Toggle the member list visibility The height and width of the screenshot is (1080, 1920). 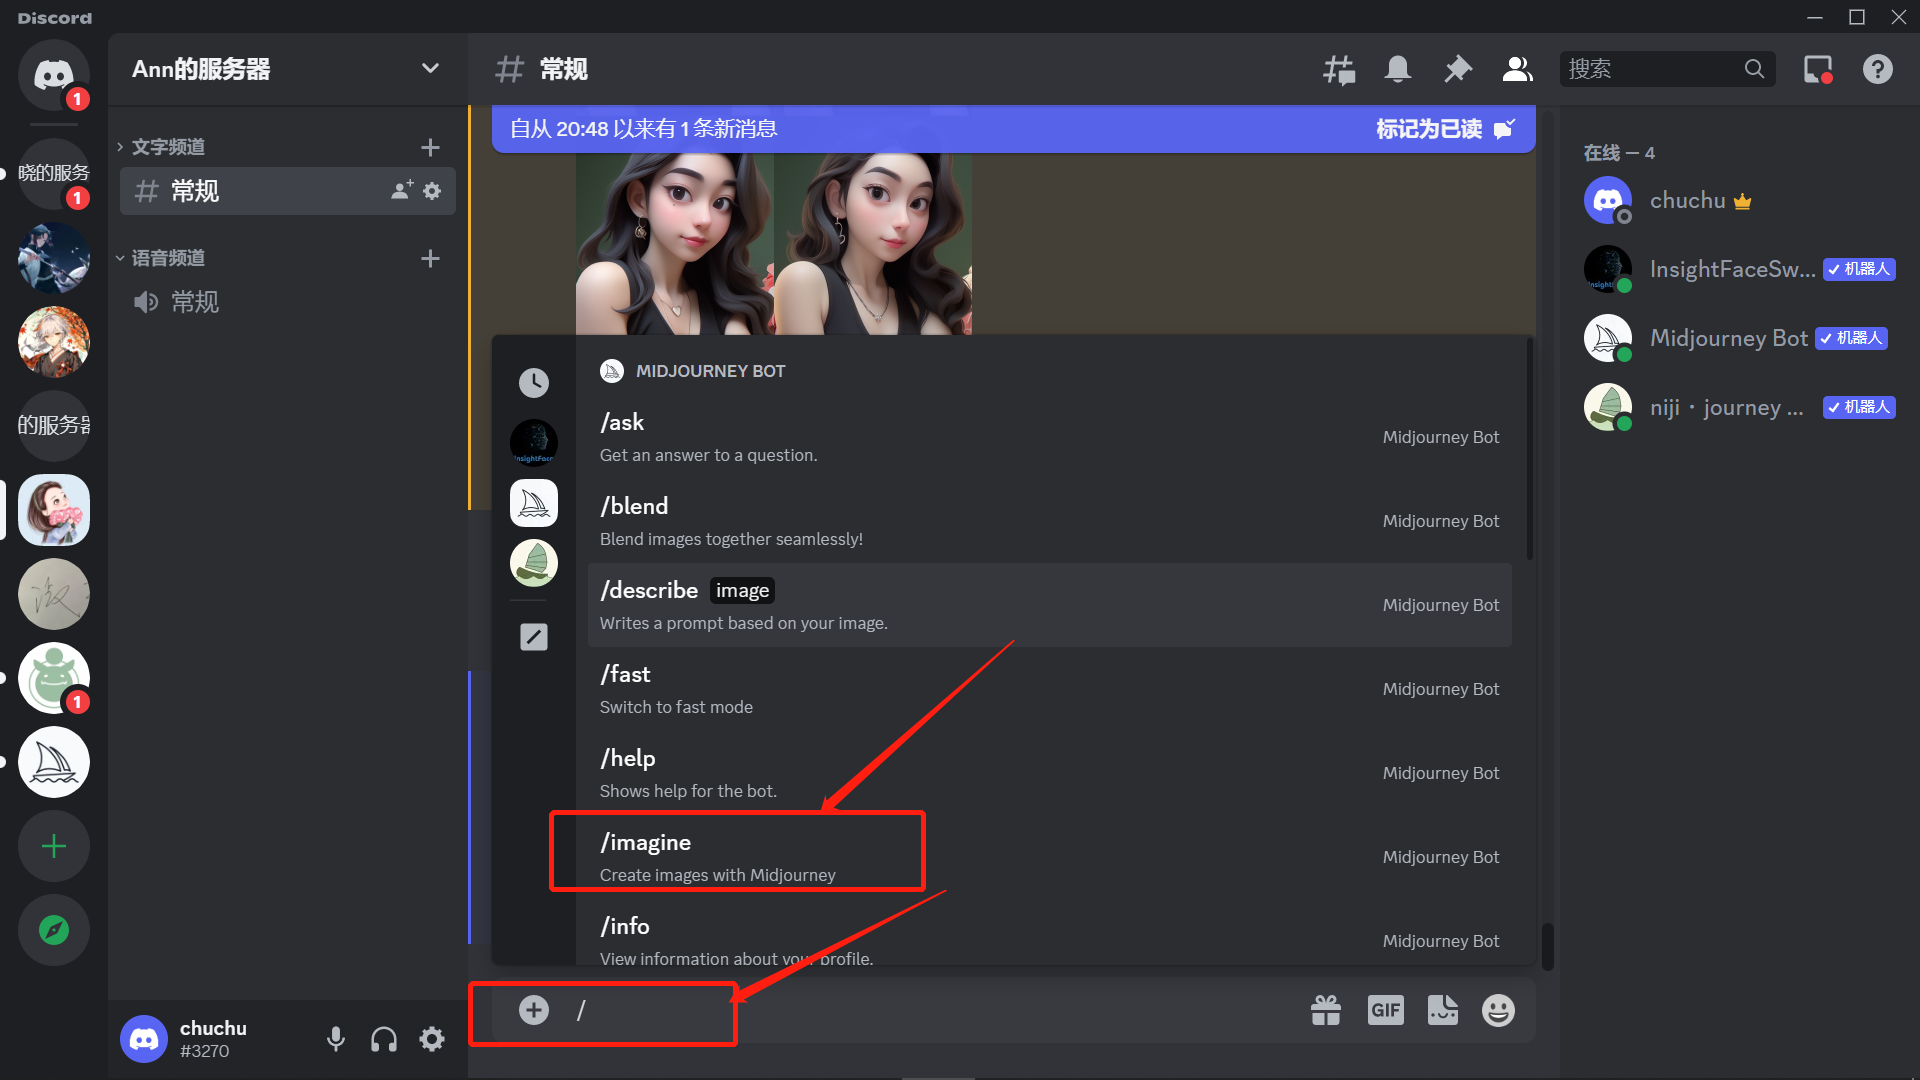(x=1517, y=69)
